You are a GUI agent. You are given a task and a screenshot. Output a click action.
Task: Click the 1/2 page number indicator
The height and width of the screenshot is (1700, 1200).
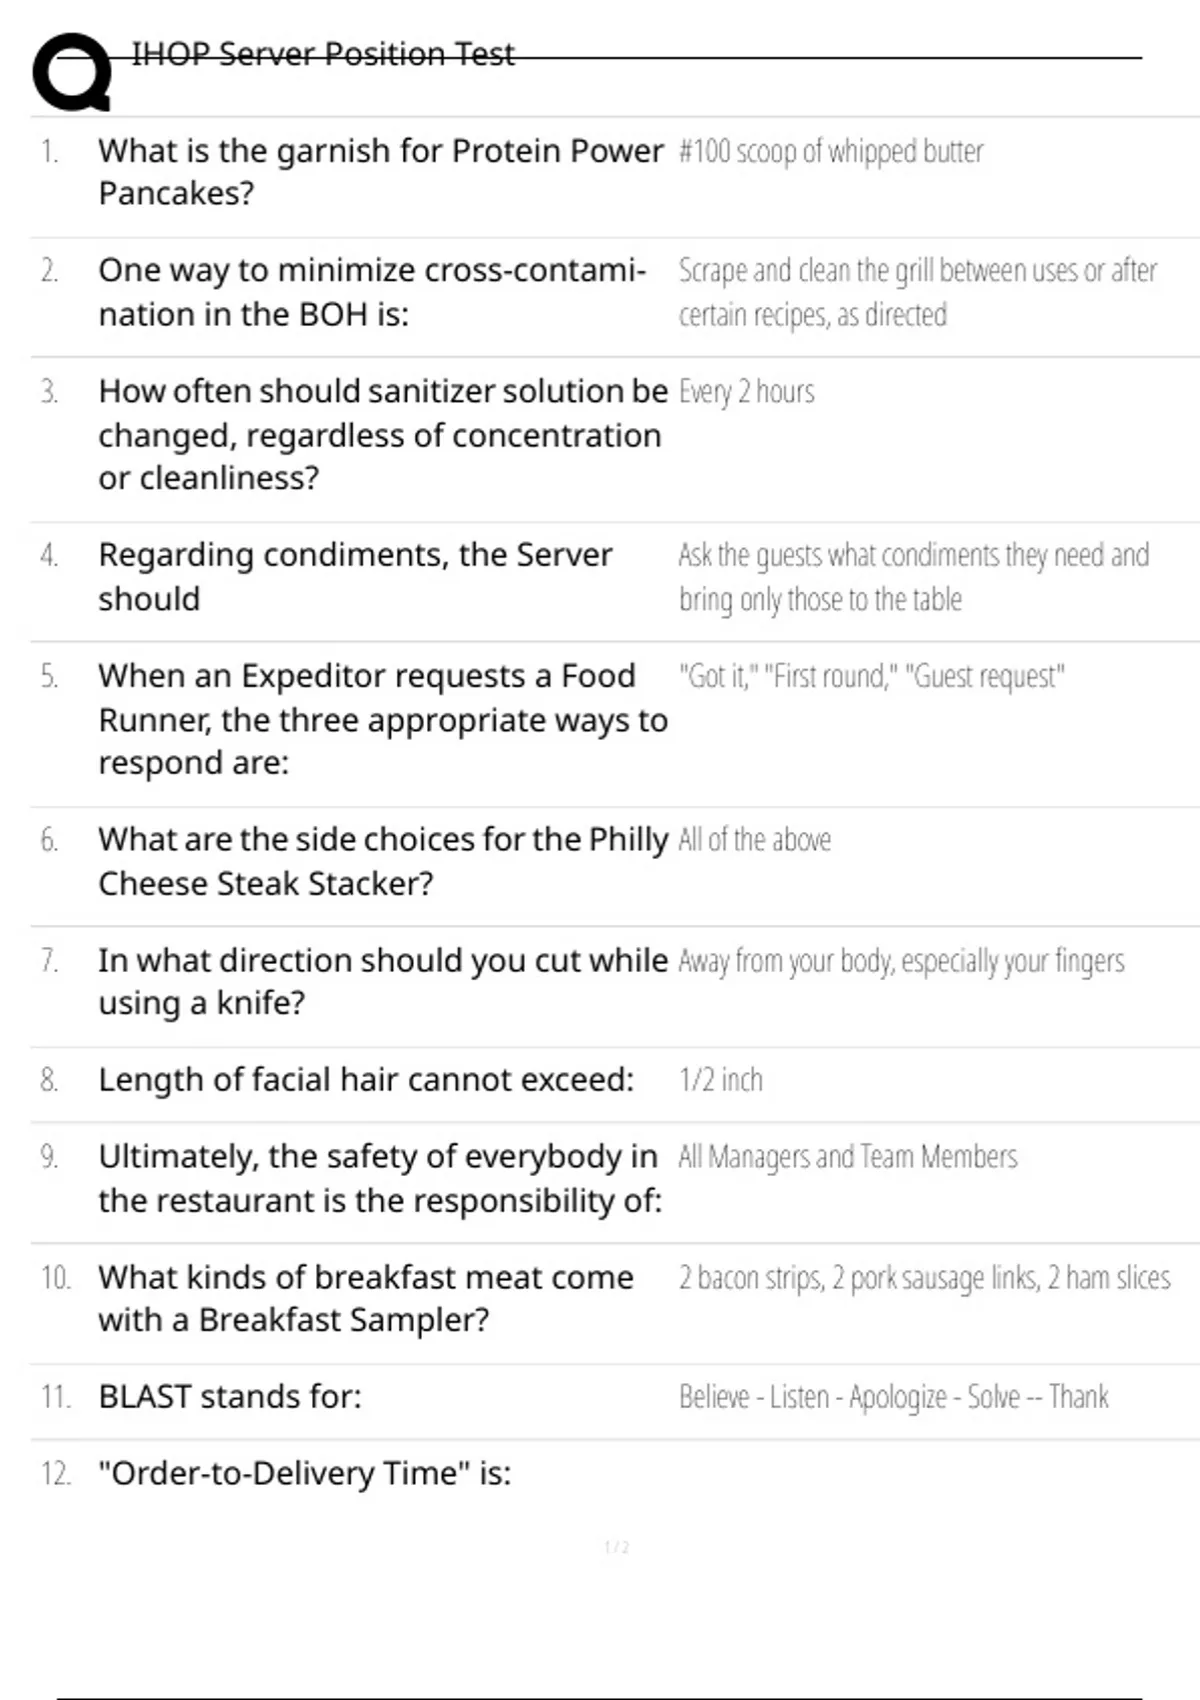click(617, 1548)
